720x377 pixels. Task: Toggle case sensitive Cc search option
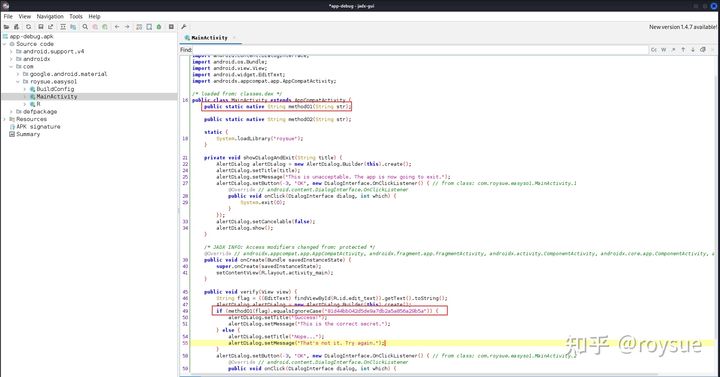click(x=653, y=50)
